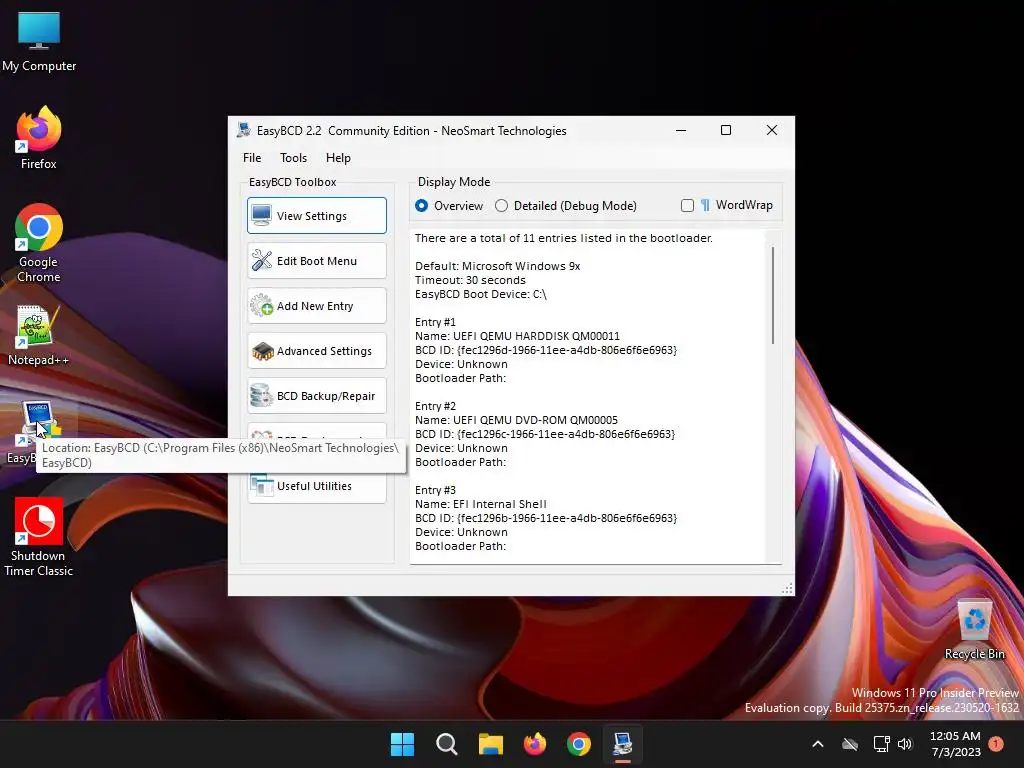Click the 'Entry #2' heading text
Viewport: 1024px width, 768px height.
[x=435, y=406]
